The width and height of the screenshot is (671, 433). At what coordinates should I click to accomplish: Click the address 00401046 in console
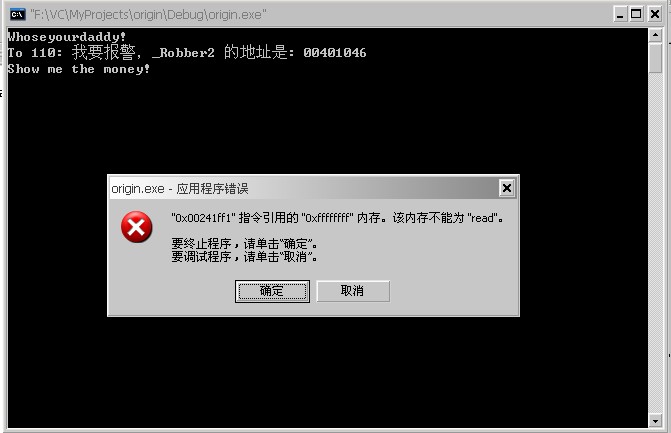click(335, 53)
